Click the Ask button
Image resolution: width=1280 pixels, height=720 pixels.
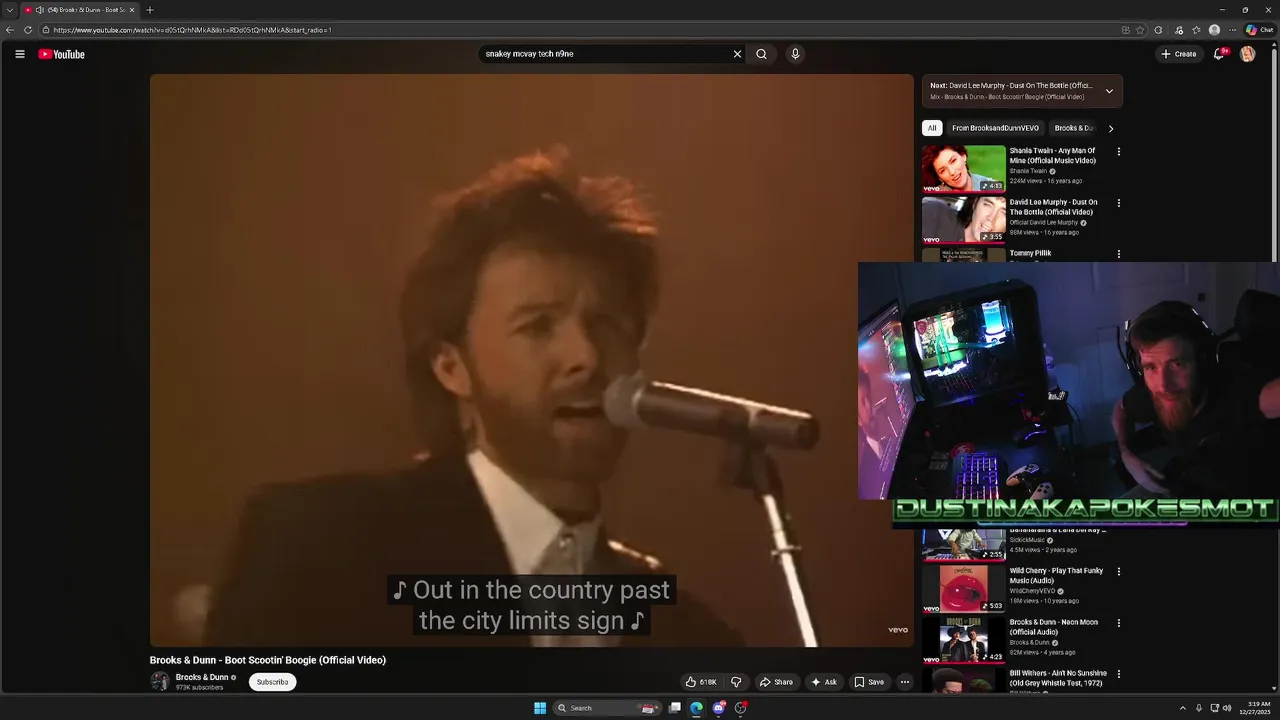coord(824,682)
